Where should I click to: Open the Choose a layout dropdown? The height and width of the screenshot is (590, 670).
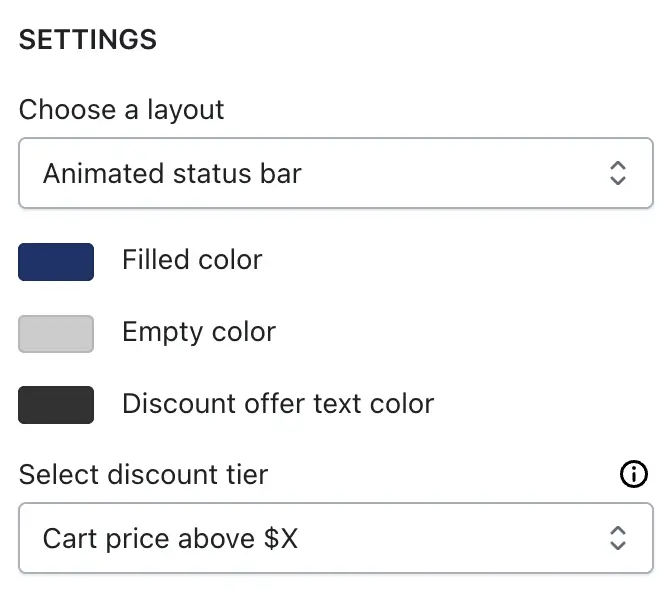point(336,173)
